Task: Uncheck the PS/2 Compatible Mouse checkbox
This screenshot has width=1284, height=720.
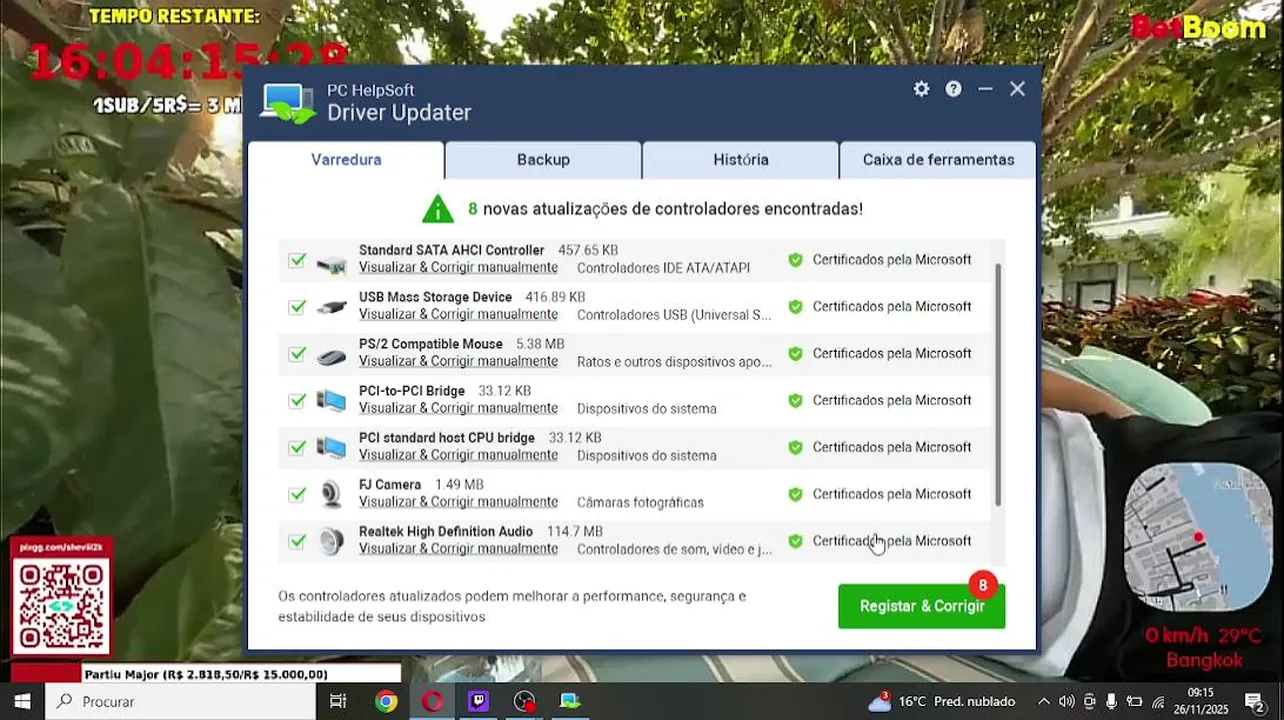Action: click(297, 354)
